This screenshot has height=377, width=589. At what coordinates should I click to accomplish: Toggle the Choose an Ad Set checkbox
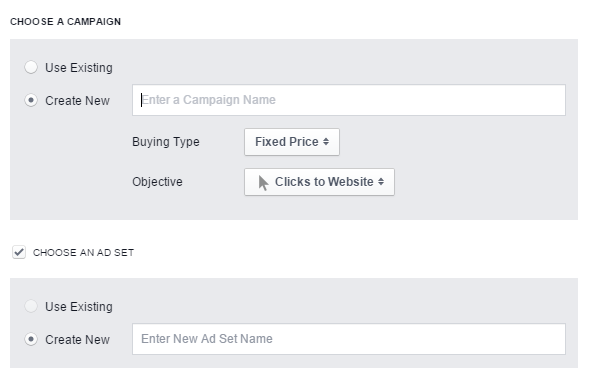[19, 252]
